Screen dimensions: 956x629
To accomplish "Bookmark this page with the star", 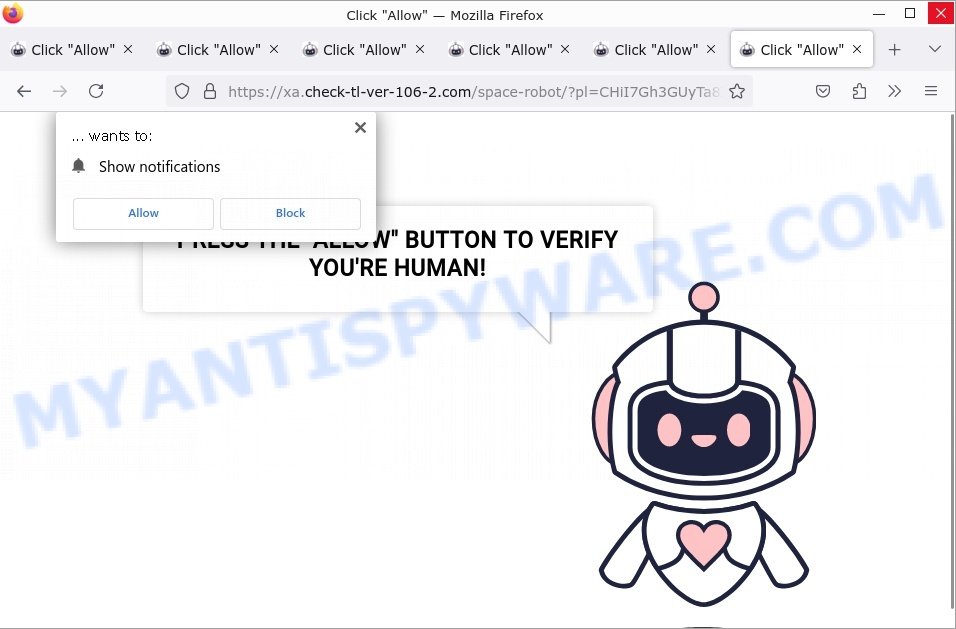I will (x=737, y=91).
